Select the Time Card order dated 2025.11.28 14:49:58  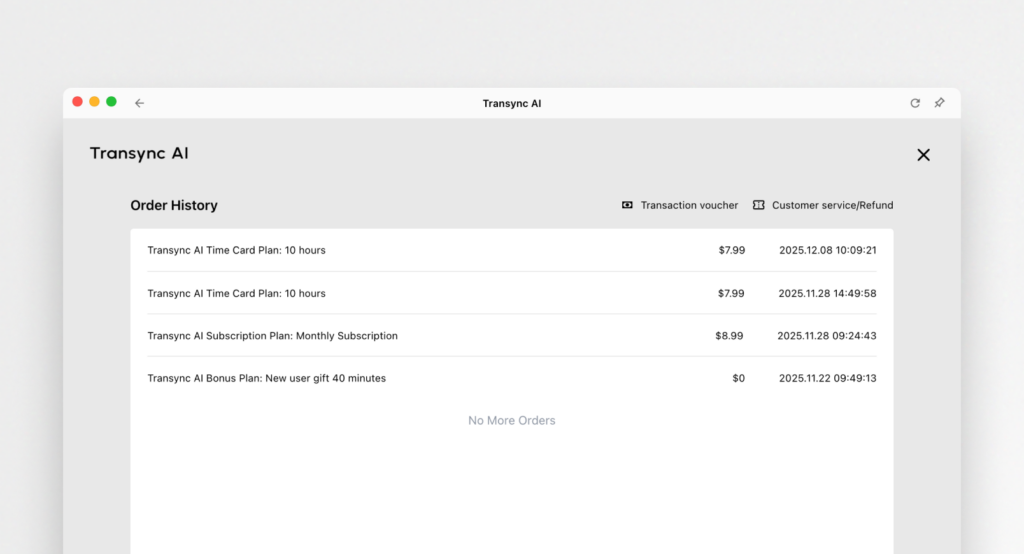(x=236, y=293)
